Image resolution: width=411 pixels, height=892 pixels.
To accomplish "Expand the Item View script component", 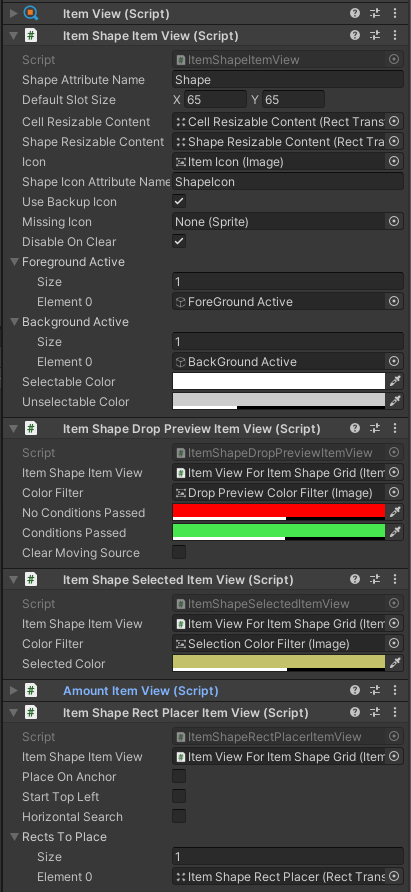I will click(x=14, y=13).
